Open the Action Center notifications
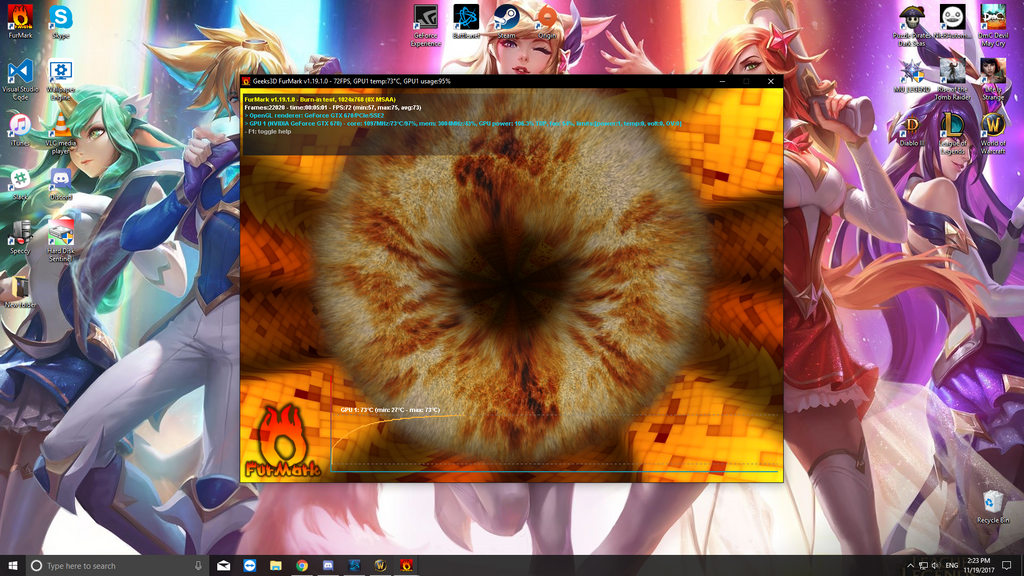The height and width of the screenshot is (576, 1024). coord(1006,566)
